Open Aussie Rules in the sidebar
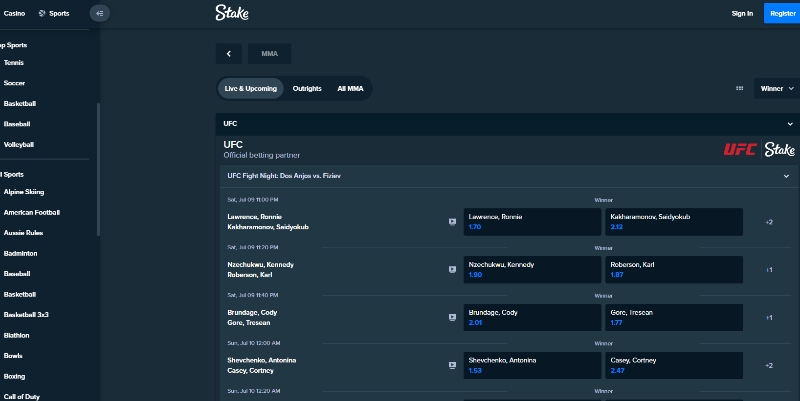 23,233
